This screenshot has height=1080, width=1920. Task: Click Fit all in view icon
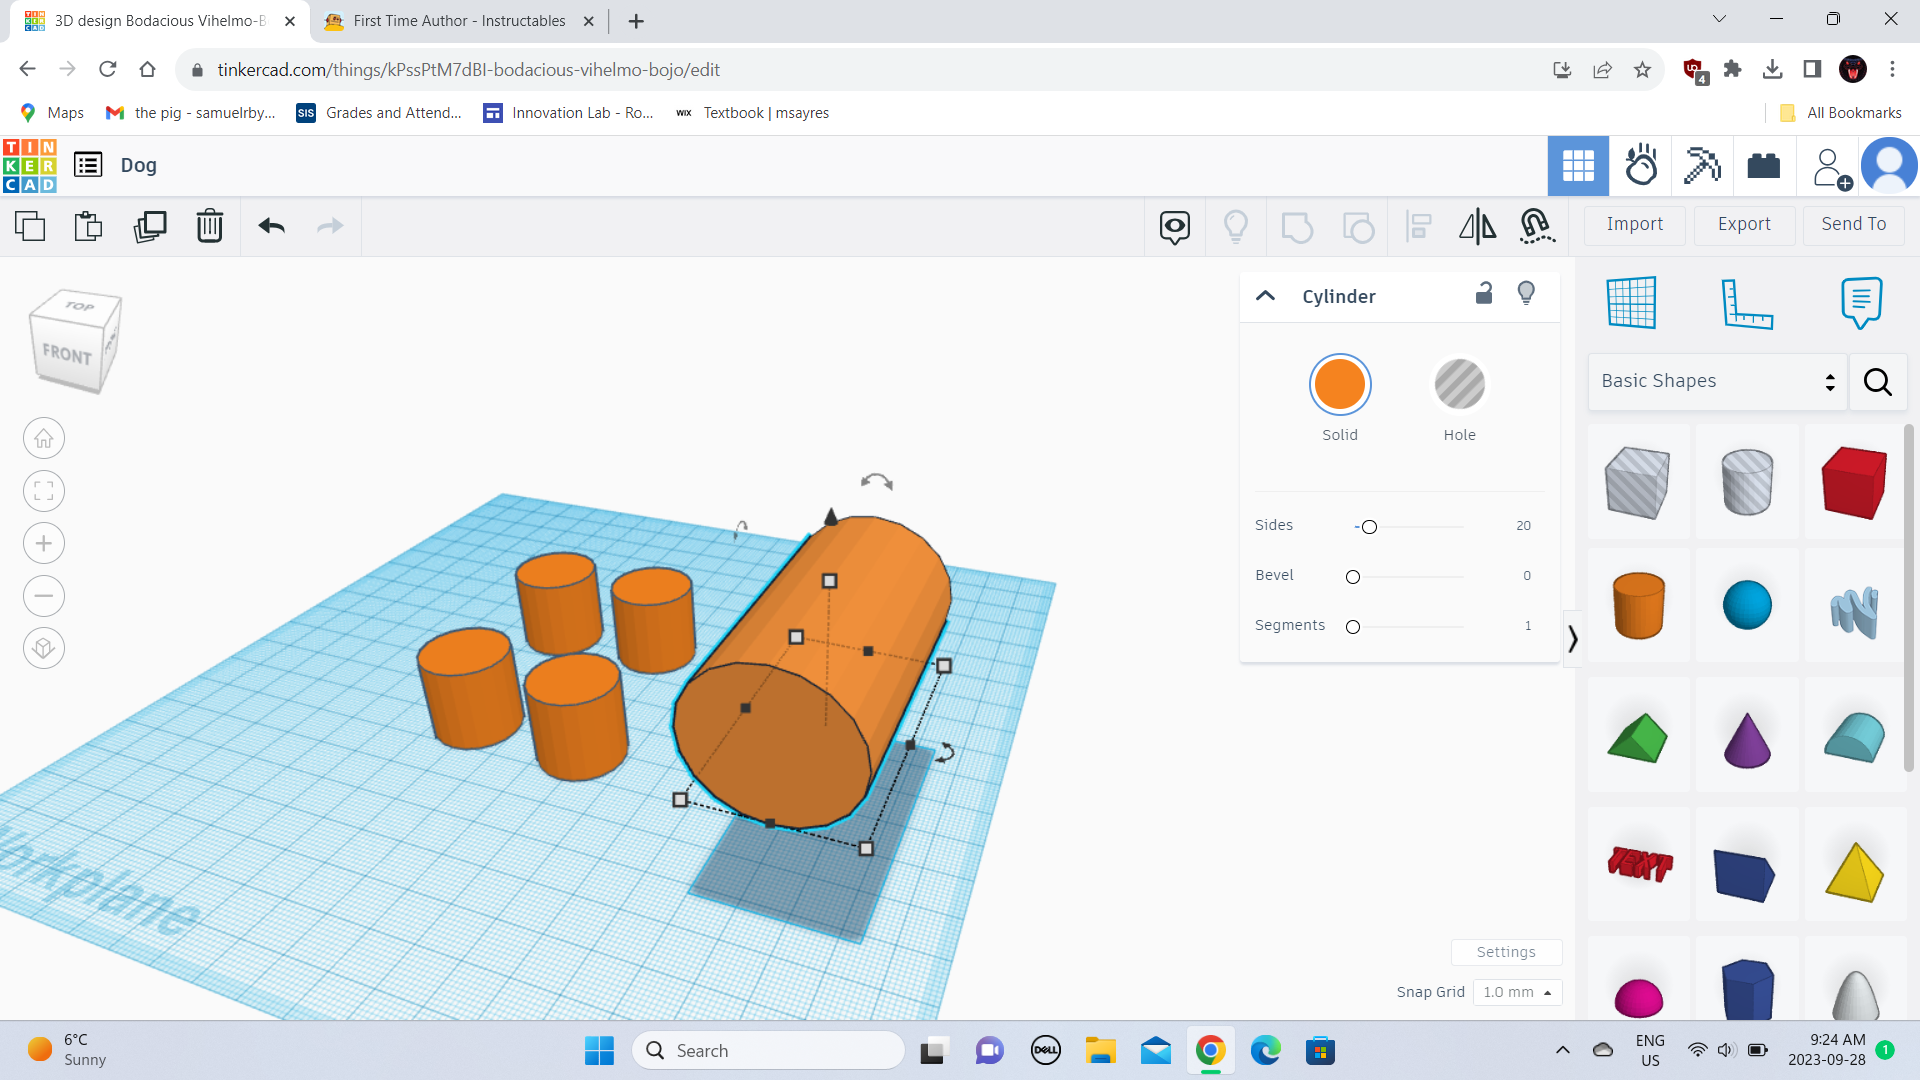(44, 491)
